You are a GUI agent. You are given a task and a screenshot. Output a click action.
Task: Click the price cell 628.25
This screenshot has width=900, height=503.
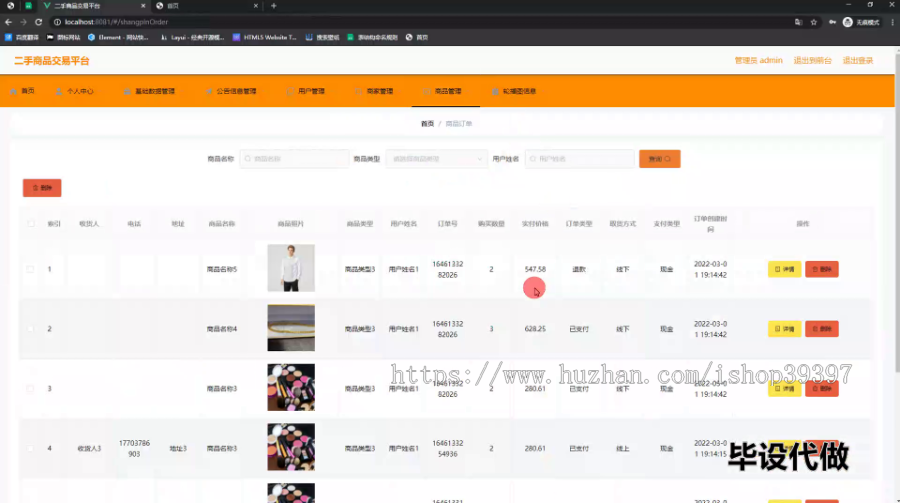tap(535, 329)
